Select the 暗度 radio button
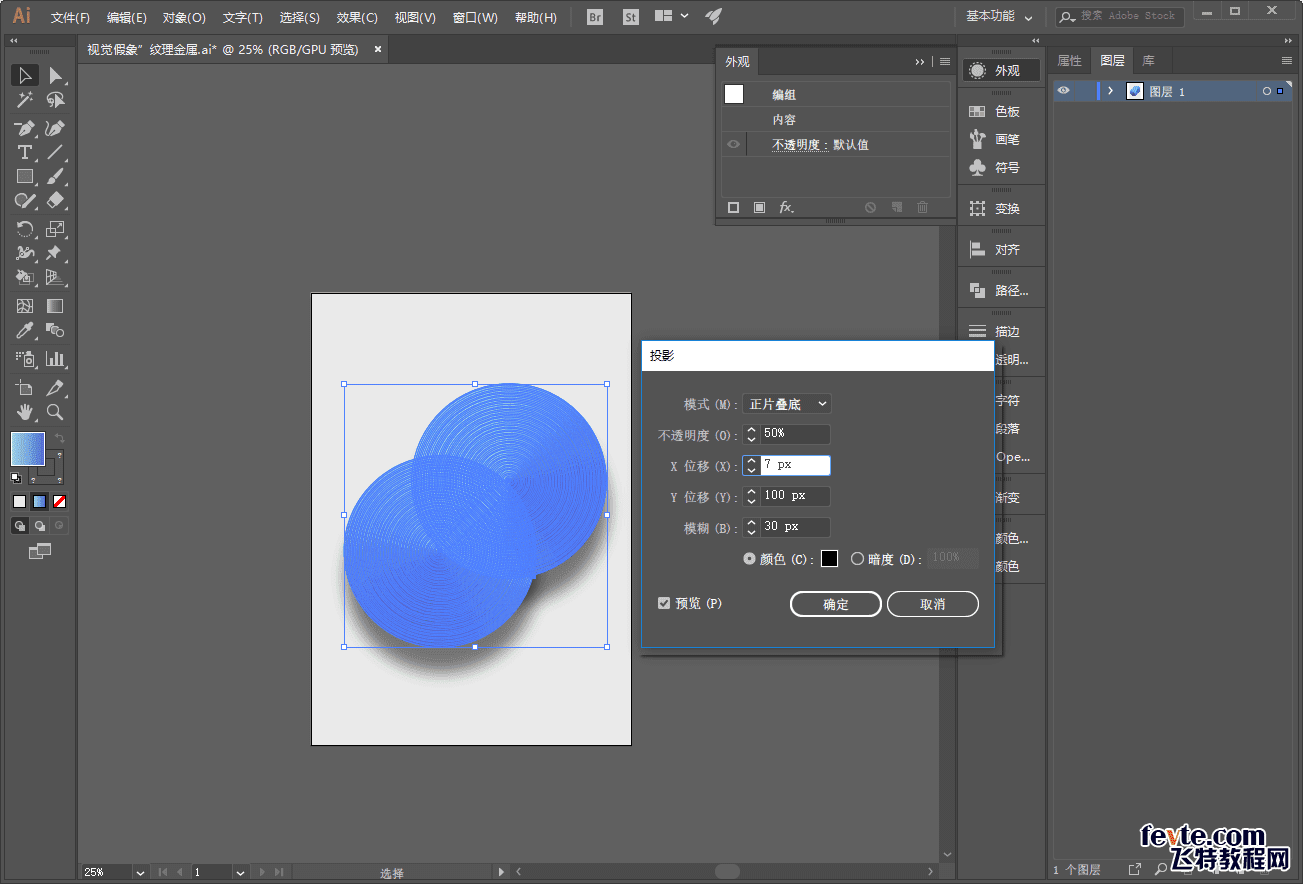The height and width of the screenshot is (884, 1303). (857, 559)
